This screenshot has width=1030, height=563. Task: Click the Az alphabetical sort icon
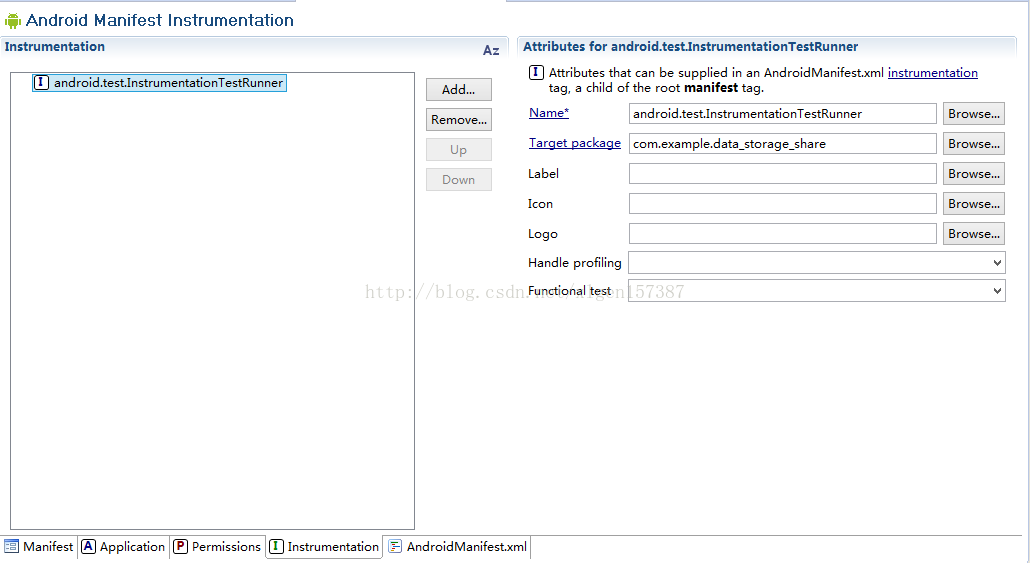(491, 50)
